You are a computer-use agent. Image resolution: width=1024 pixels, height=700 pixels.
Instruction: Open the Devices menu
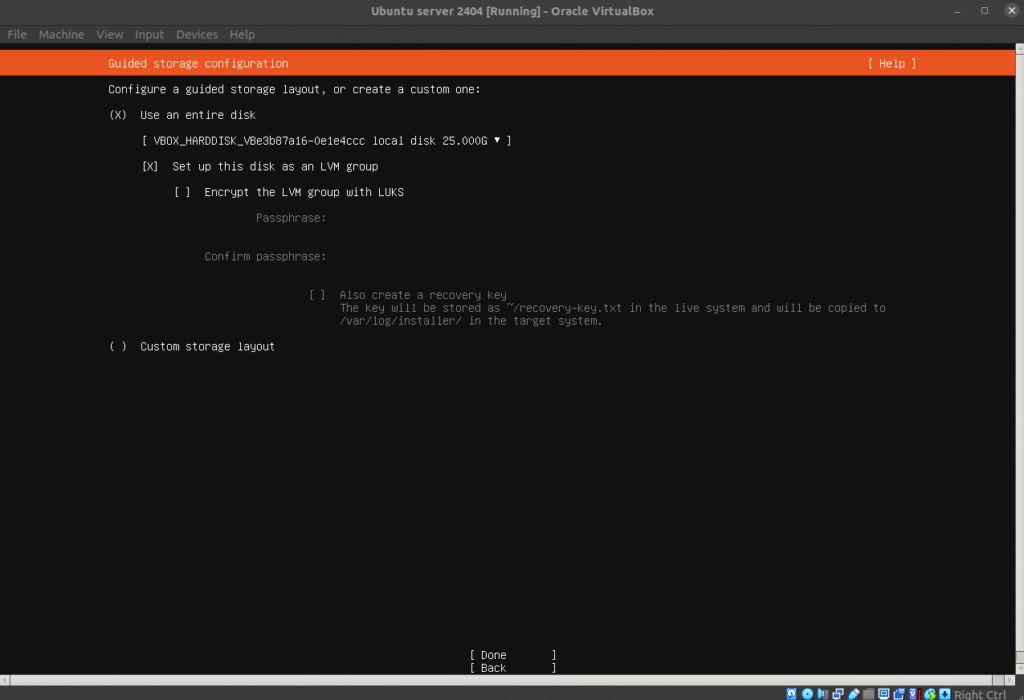tap(197, 34)
